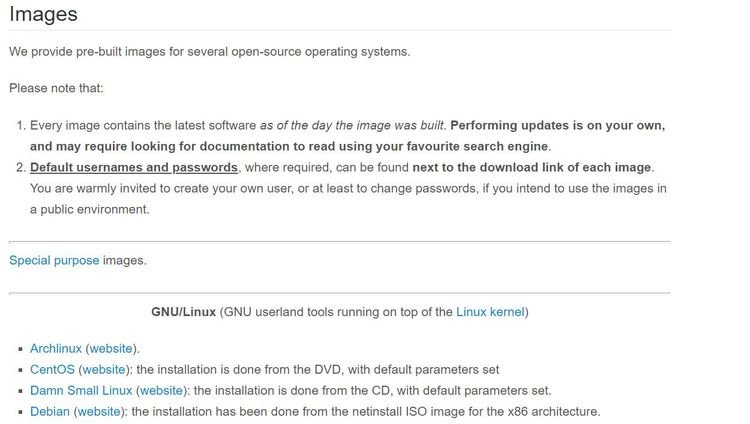
Task: Follow the Linux kernel link
Action: click(x=490, y=312)
